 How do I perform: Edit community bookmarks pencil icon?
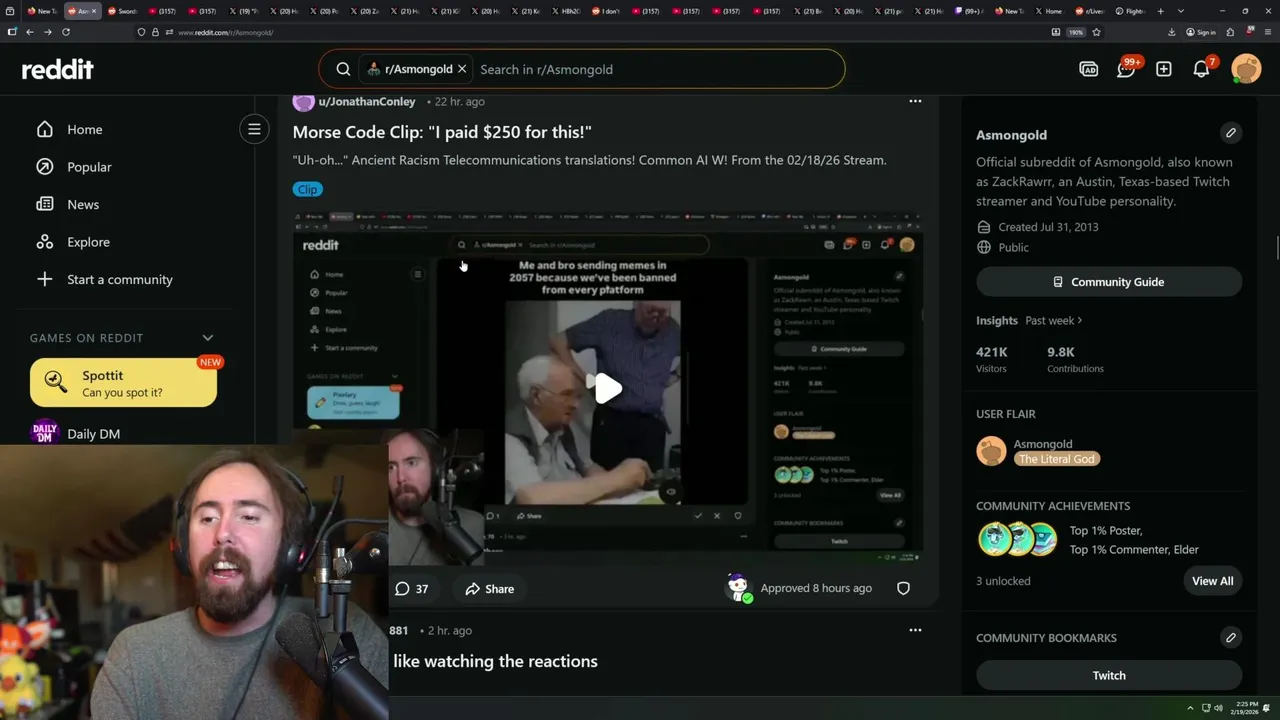click(1231, 637)
